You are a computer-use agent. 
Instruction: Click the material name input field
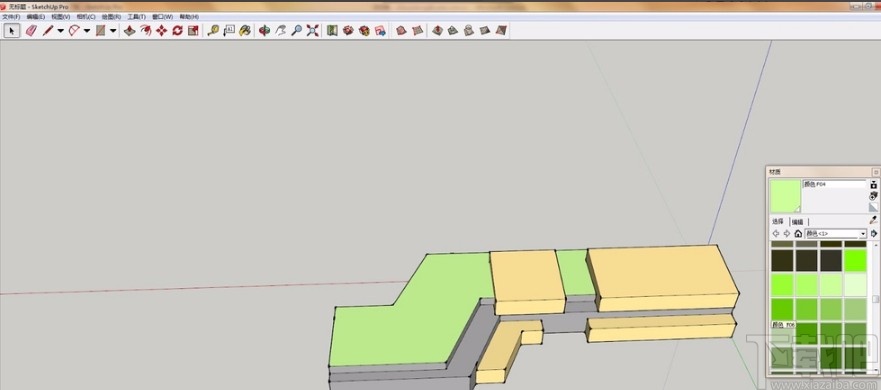coord(834,184)
